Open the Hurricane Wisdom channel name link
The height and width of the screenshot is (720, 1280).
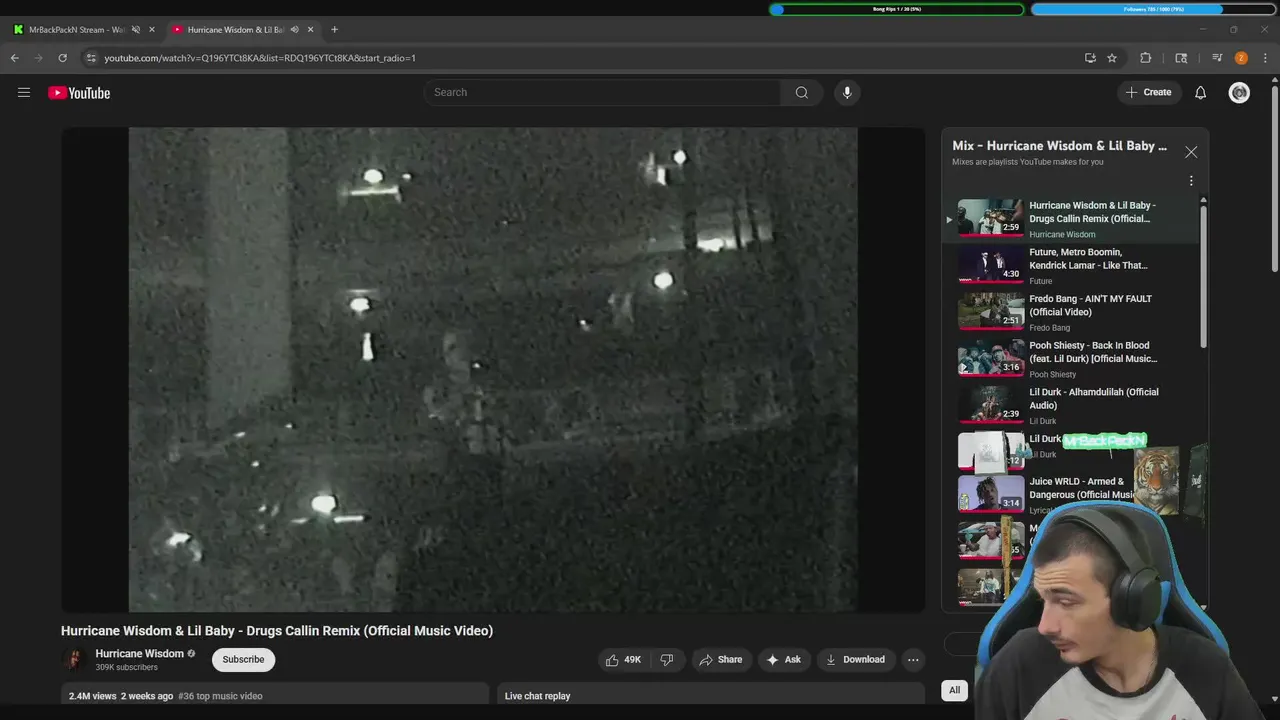click(139, 654)
